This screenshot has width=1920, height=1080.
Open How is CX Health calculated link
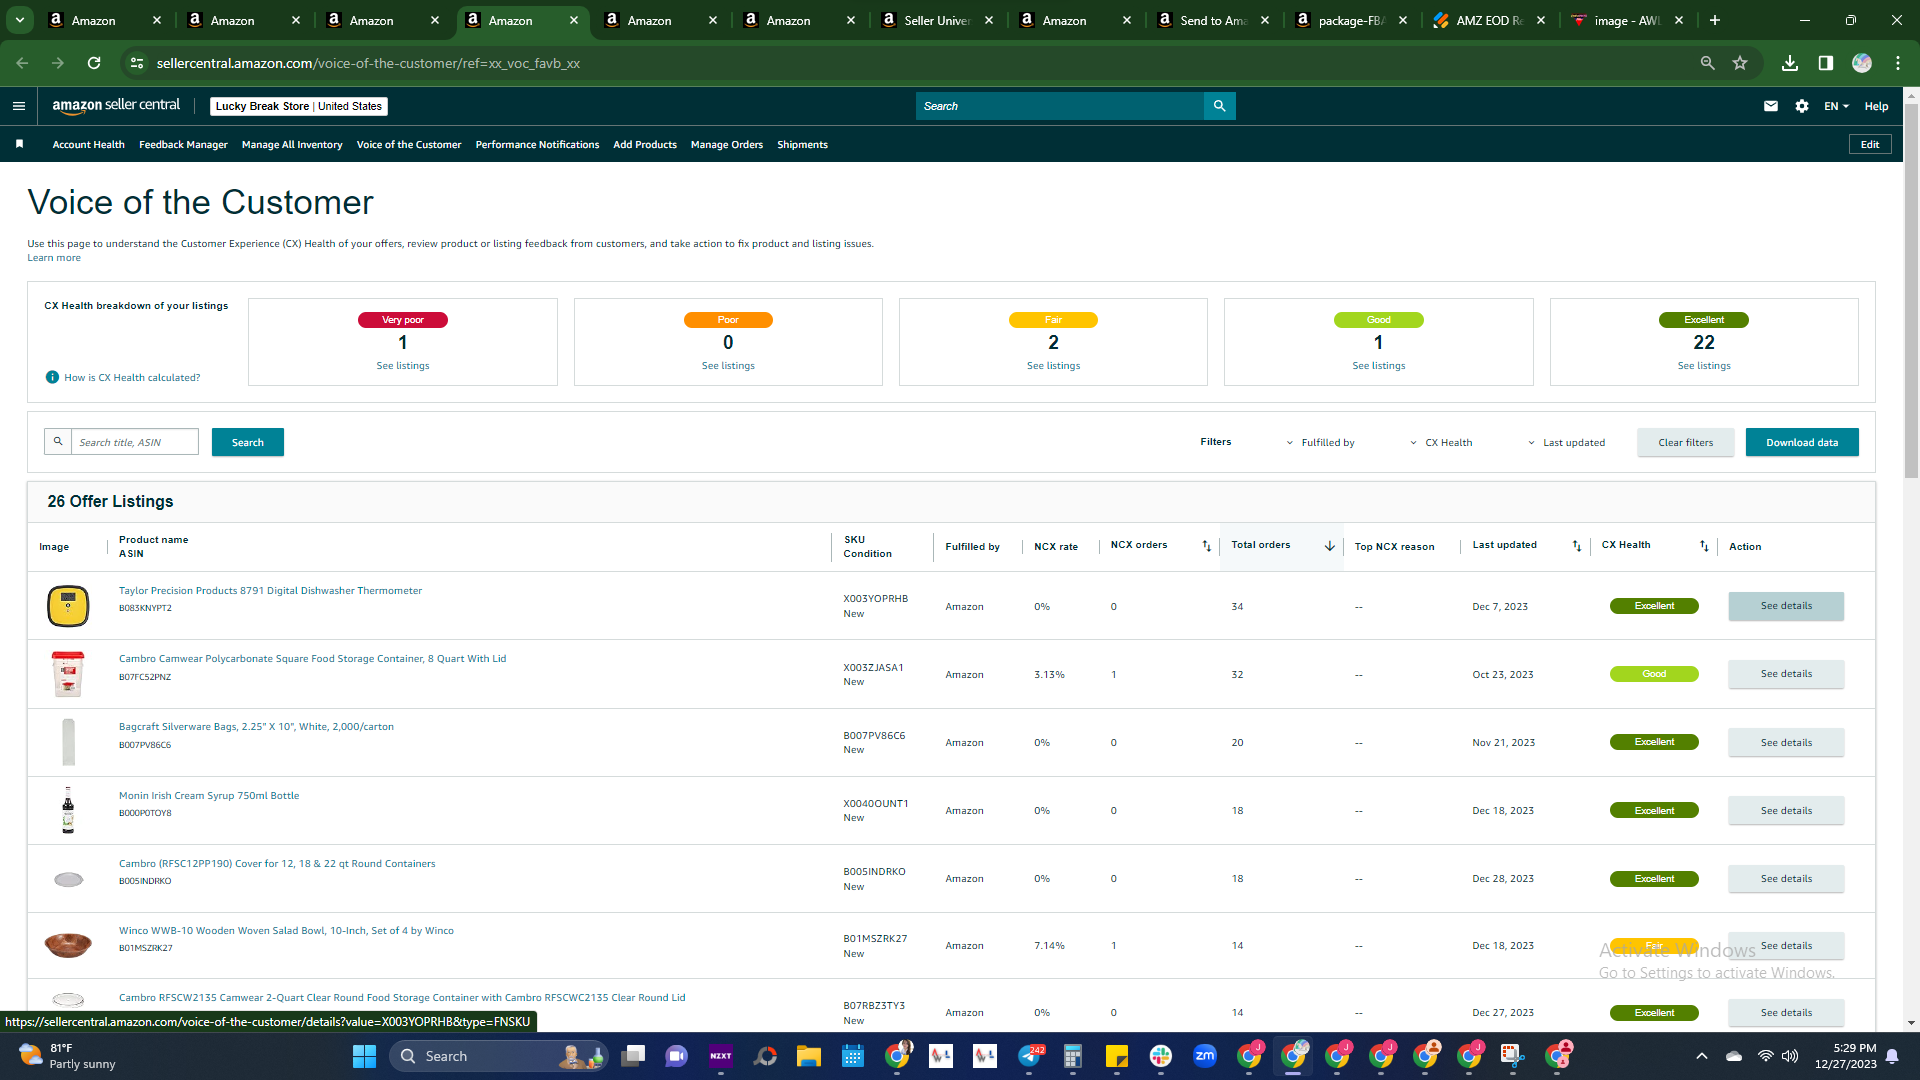(132, 378)
